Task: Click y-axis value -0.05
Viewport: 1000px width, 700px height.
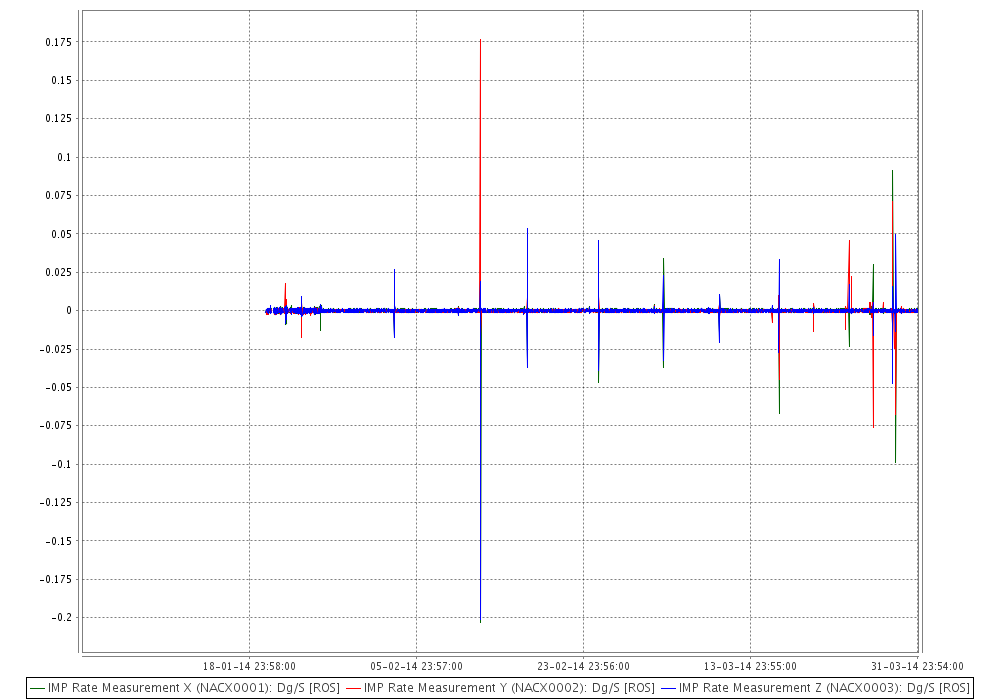Action: 59,388
